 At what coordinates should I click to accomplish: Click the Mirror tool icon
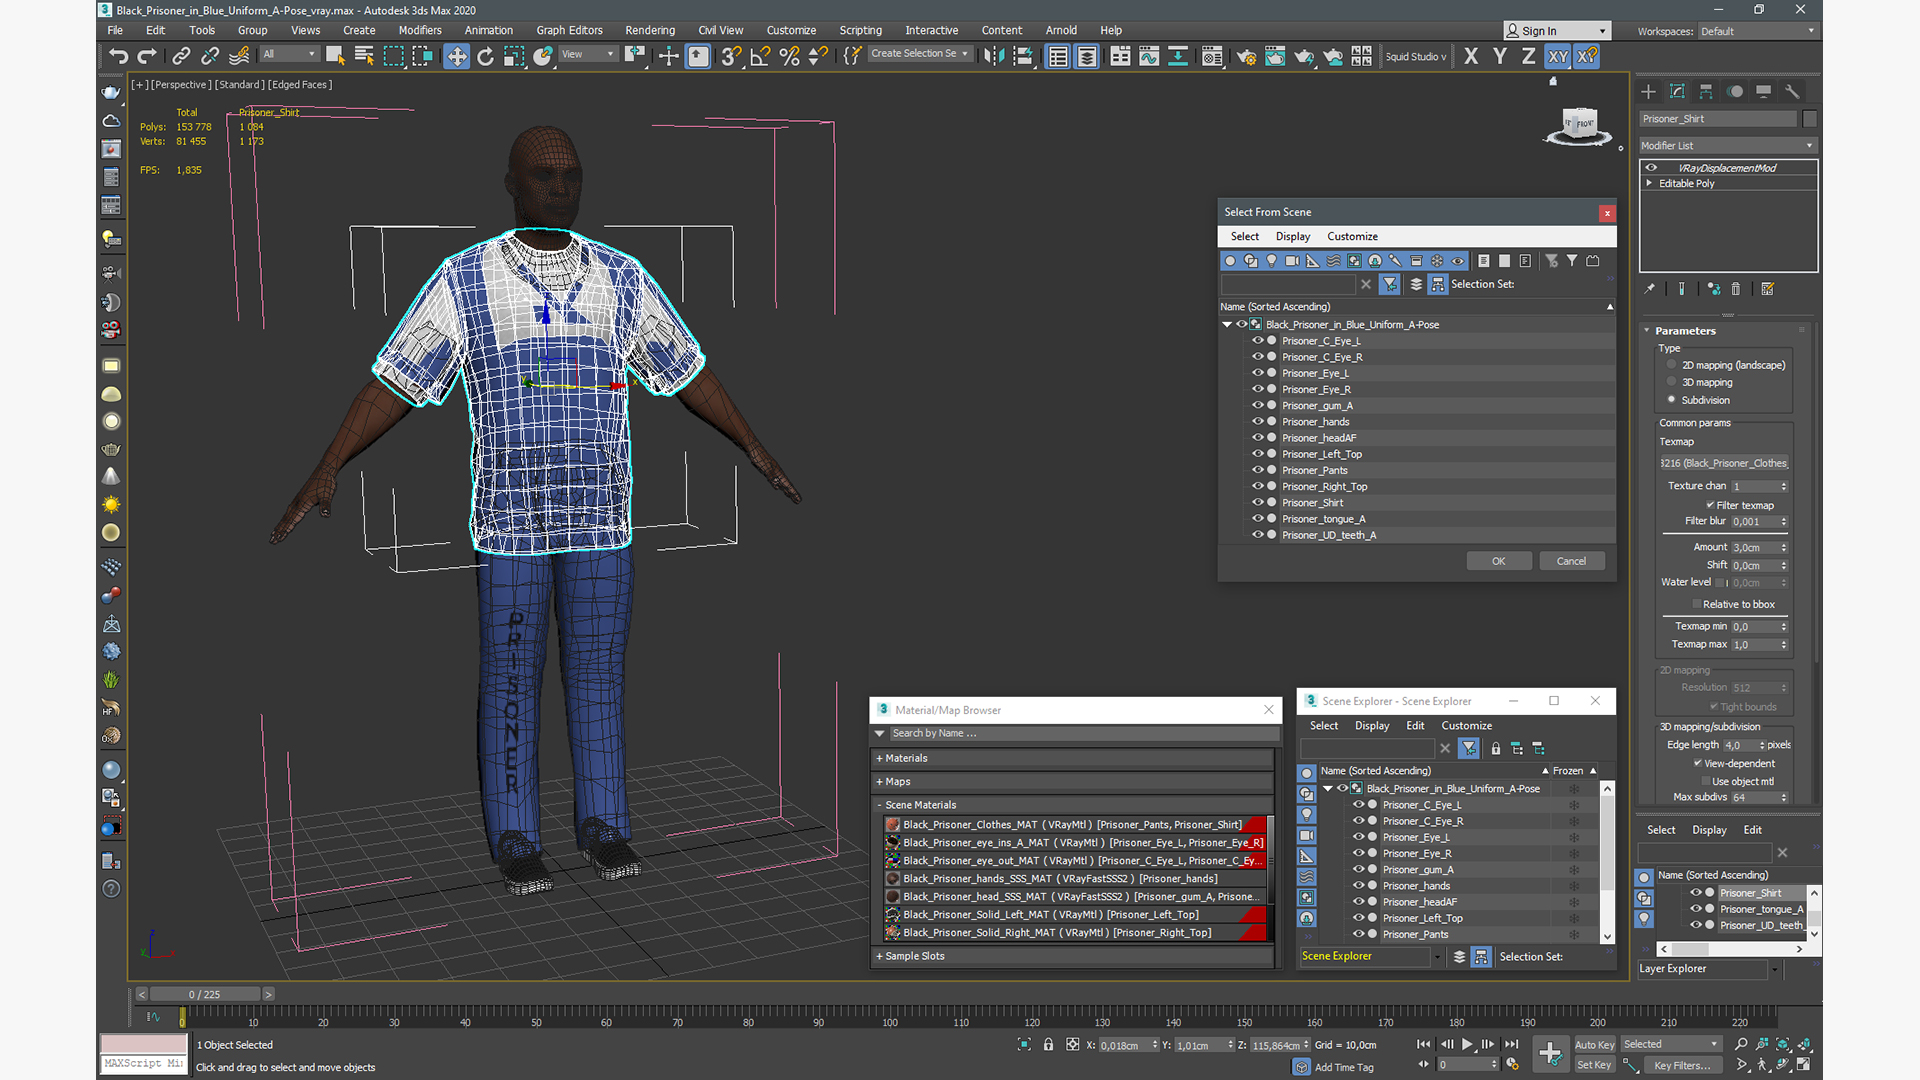pyautogui.click(x=993, y=56)
